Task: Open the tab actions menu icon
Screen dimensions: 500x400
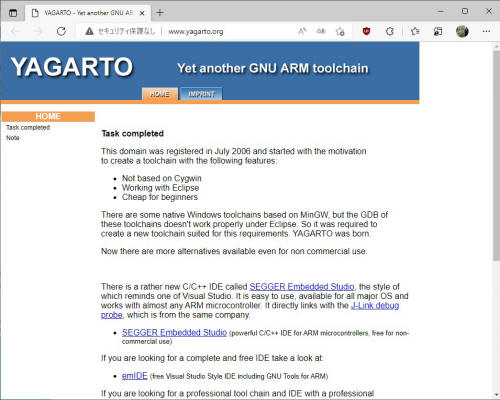Action: pos(13,13)
